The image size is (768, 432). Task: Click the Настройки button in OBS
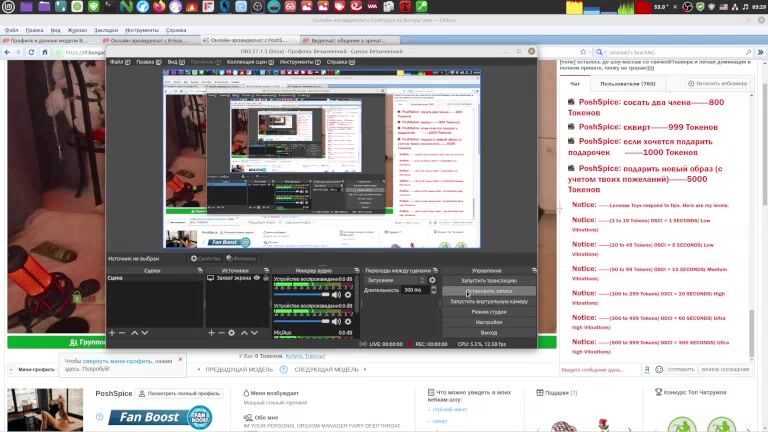click(x=488, y=322)
